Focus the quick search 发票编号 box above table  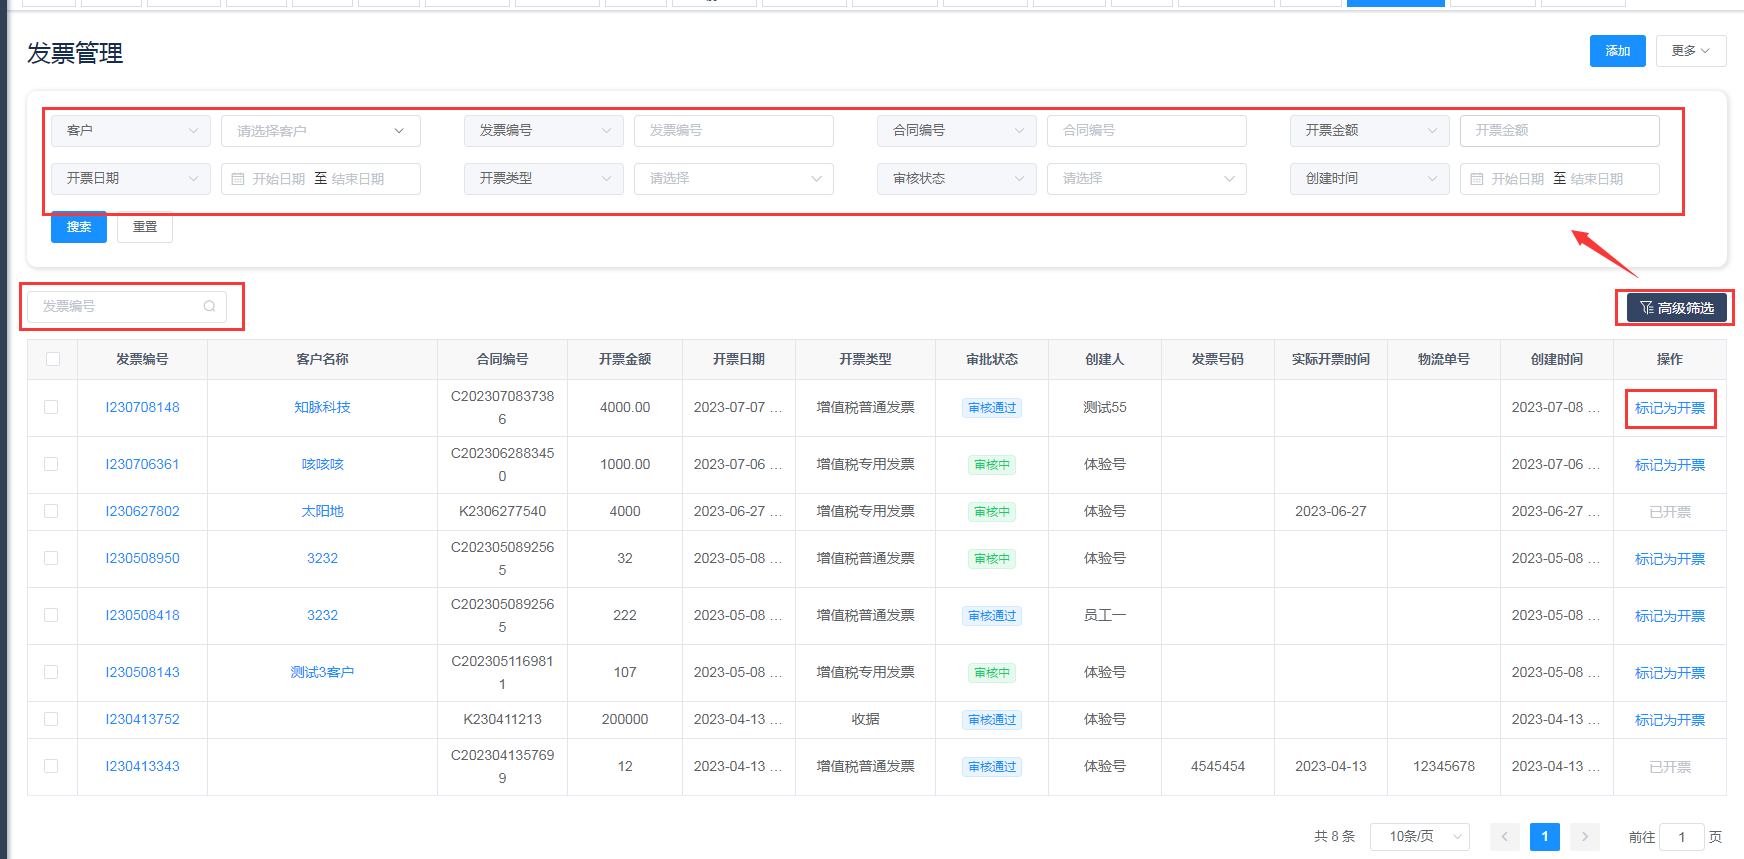point(127,306)
